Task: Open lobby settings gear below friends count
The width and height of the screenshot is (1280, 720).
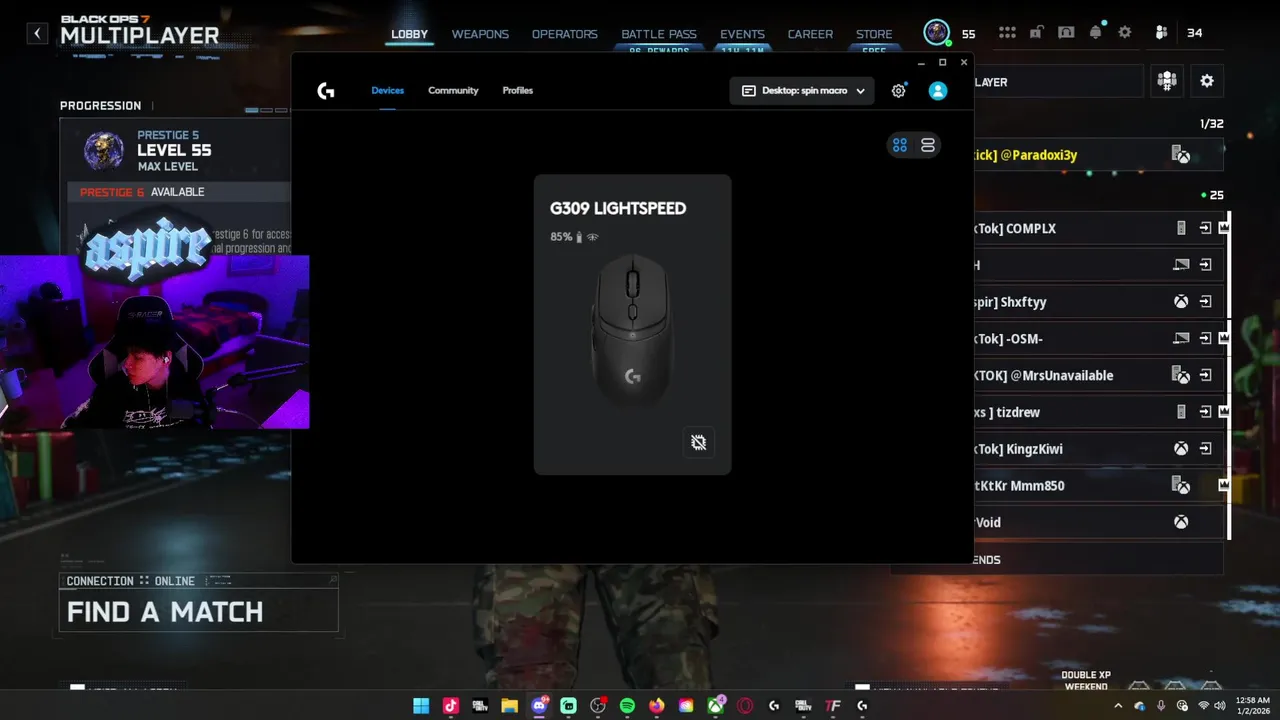Action: coord(1207,81)
